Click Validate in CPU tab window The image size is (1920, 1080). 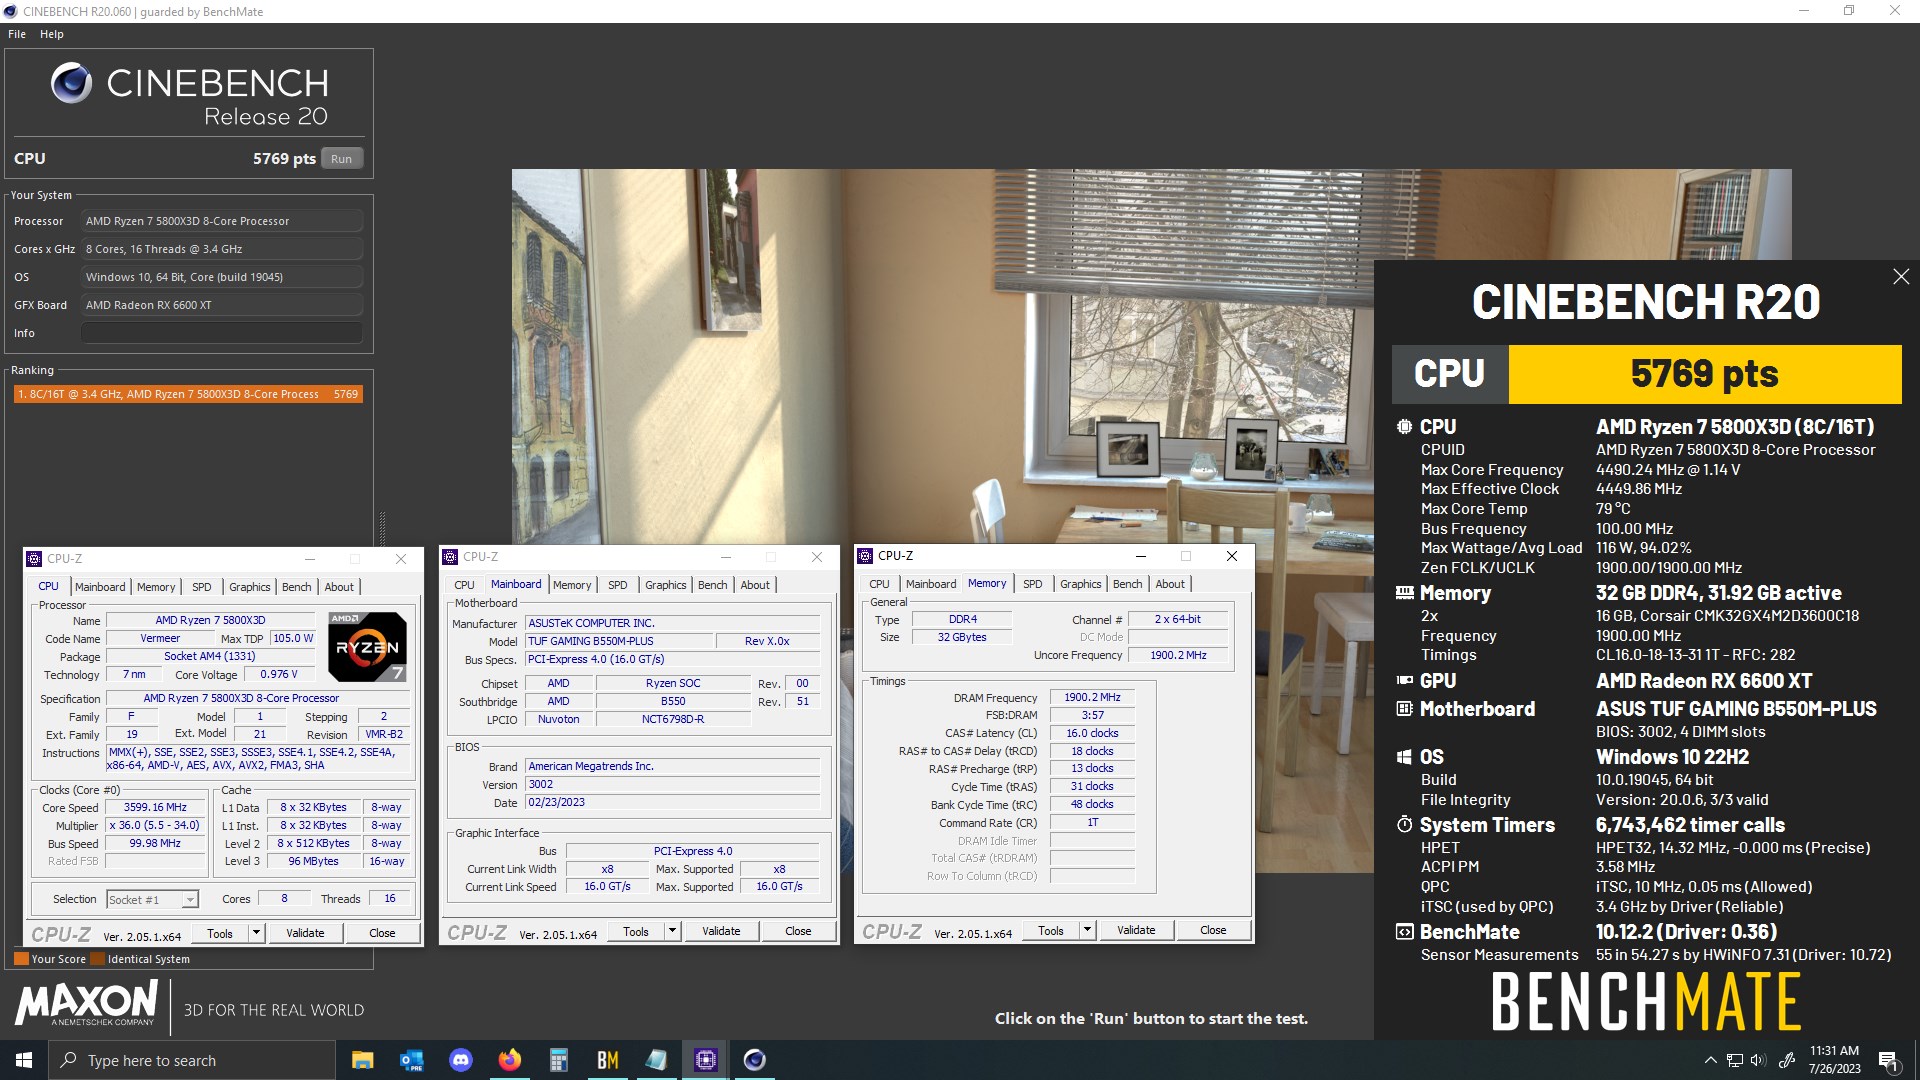(x=305, y=933)
